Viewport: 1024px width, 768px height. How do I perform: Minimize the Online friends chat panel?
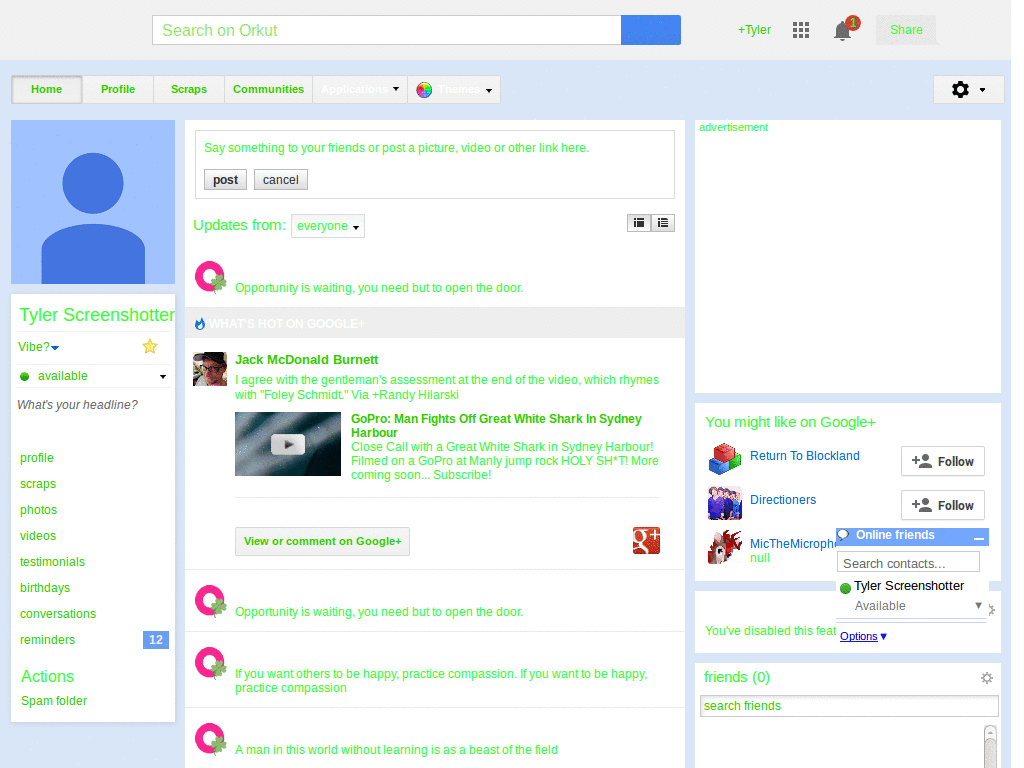[x=978, y=537]
